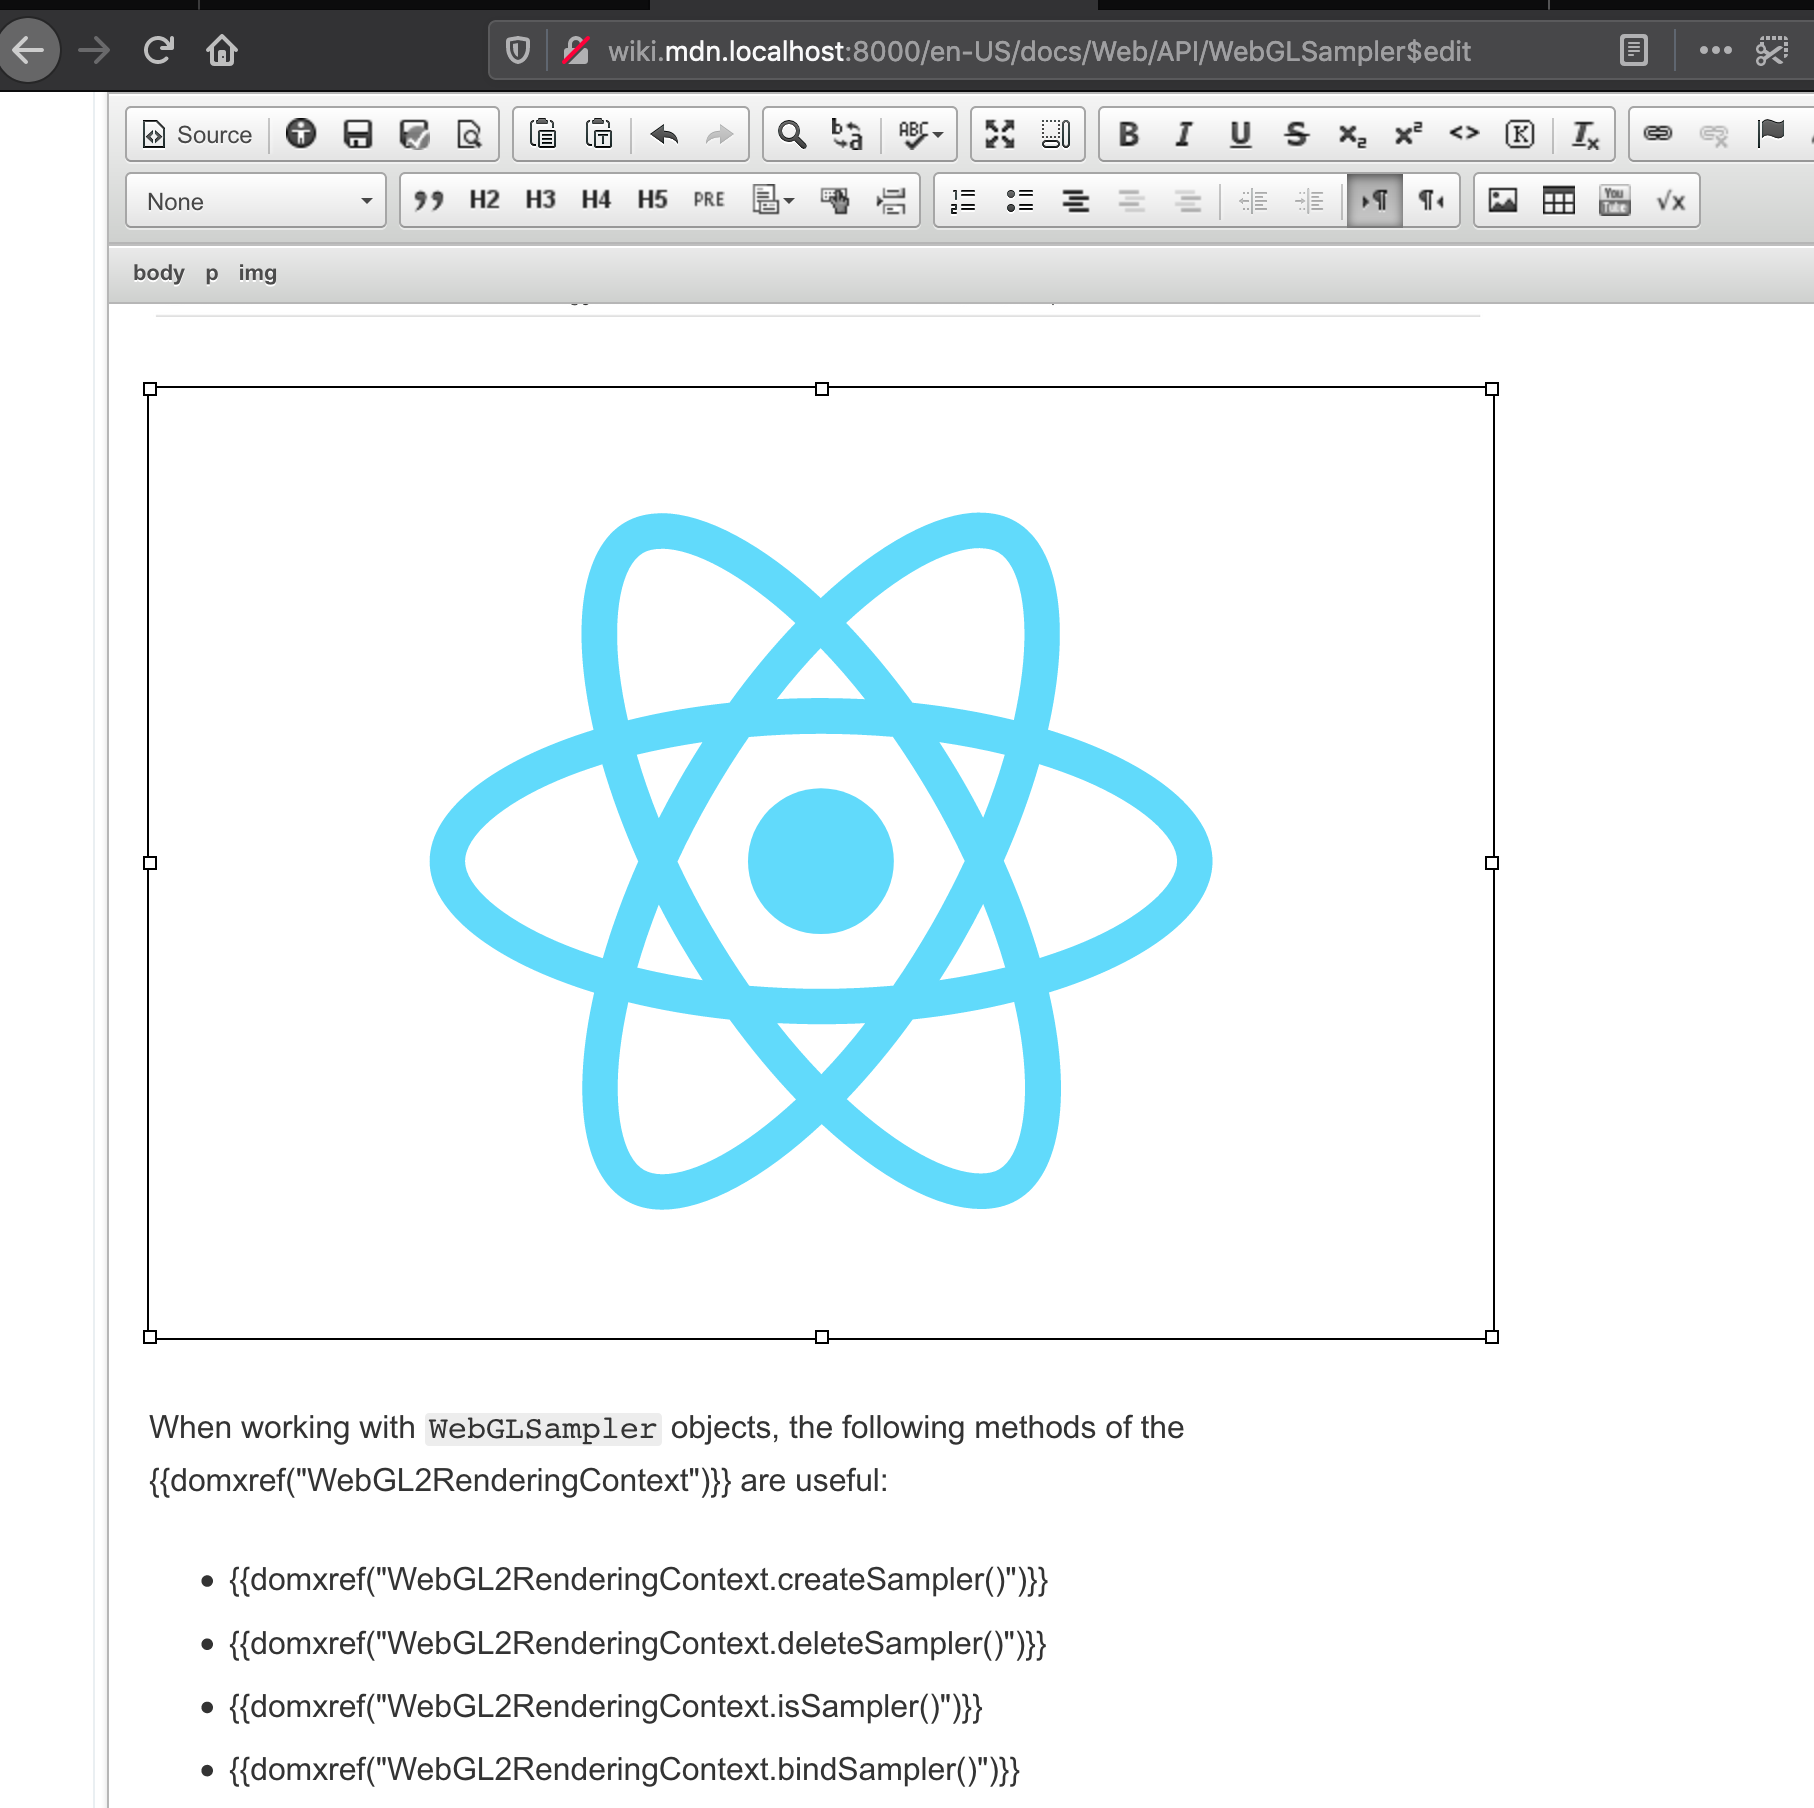Viewport: 1814px width, 1808px height.
Task: Select img in the element path
Action: [257, 272]
